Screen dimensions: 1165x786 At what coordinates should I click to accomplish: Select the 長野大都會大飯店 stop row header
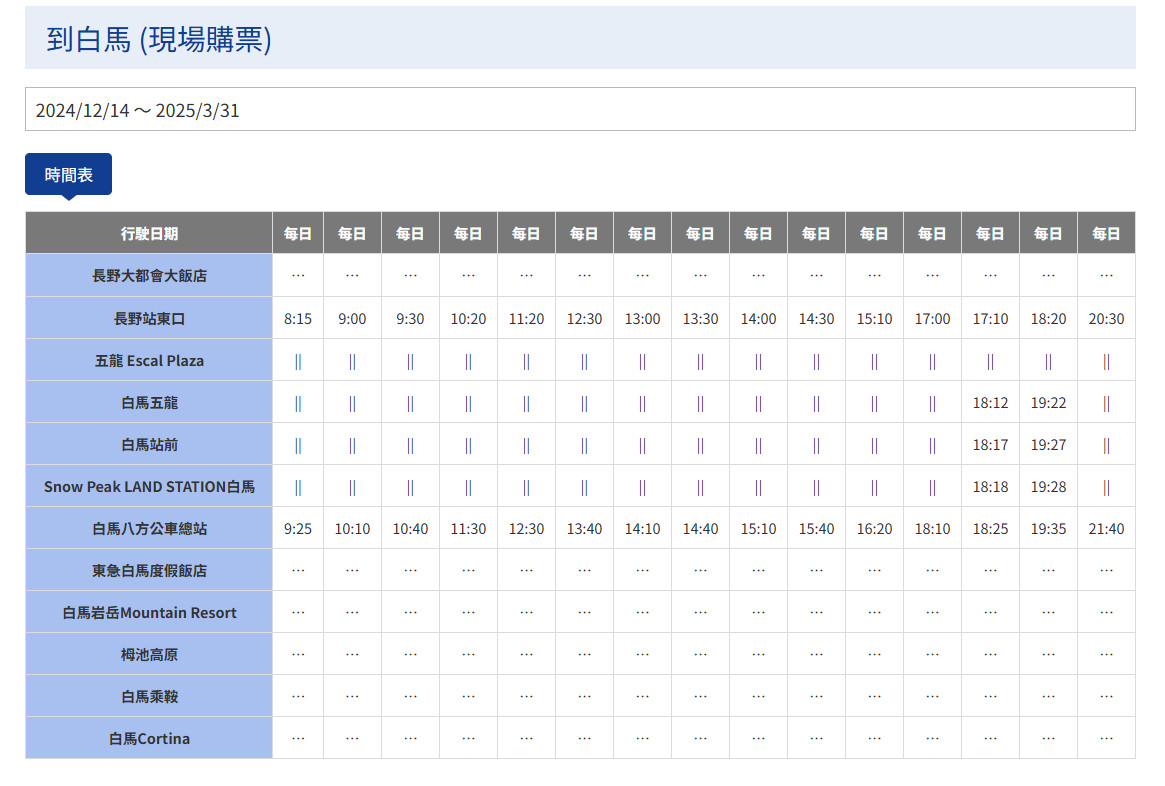point(149,275)
